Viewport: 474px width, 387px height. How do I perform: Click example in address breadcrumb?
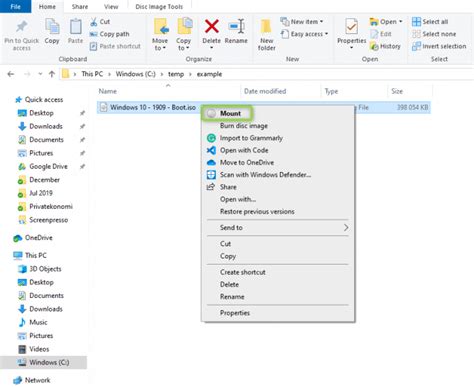click(x=209, y=74)
